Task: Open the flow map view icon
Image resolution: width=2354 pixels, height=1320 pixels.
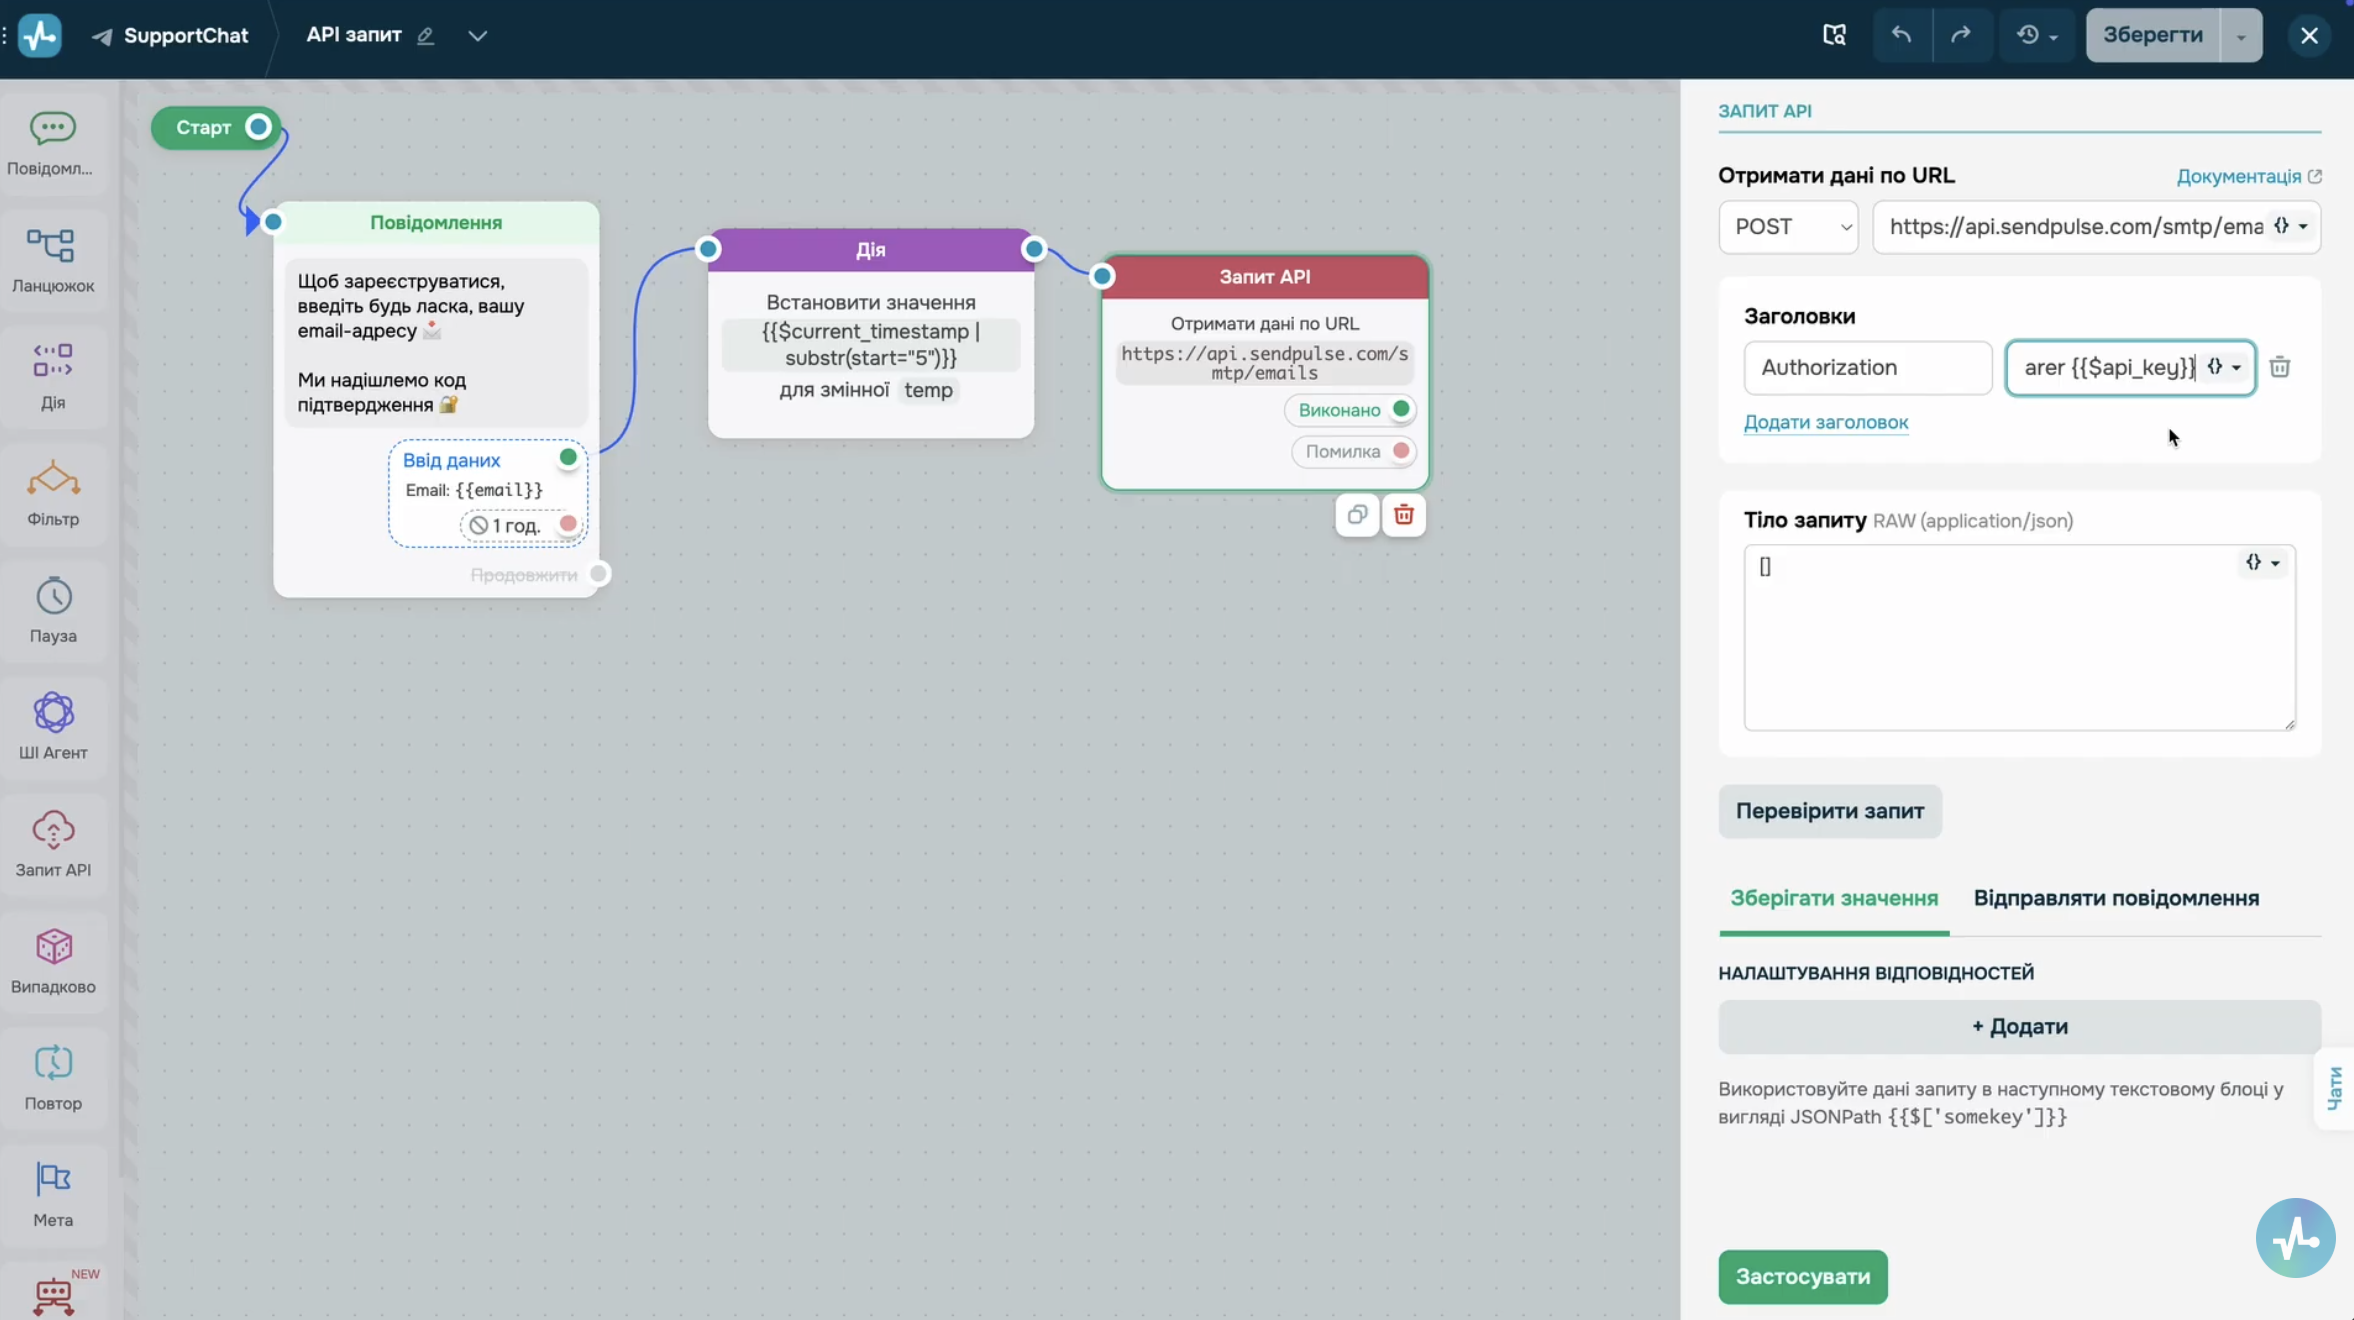Action: coord(1834,35)
